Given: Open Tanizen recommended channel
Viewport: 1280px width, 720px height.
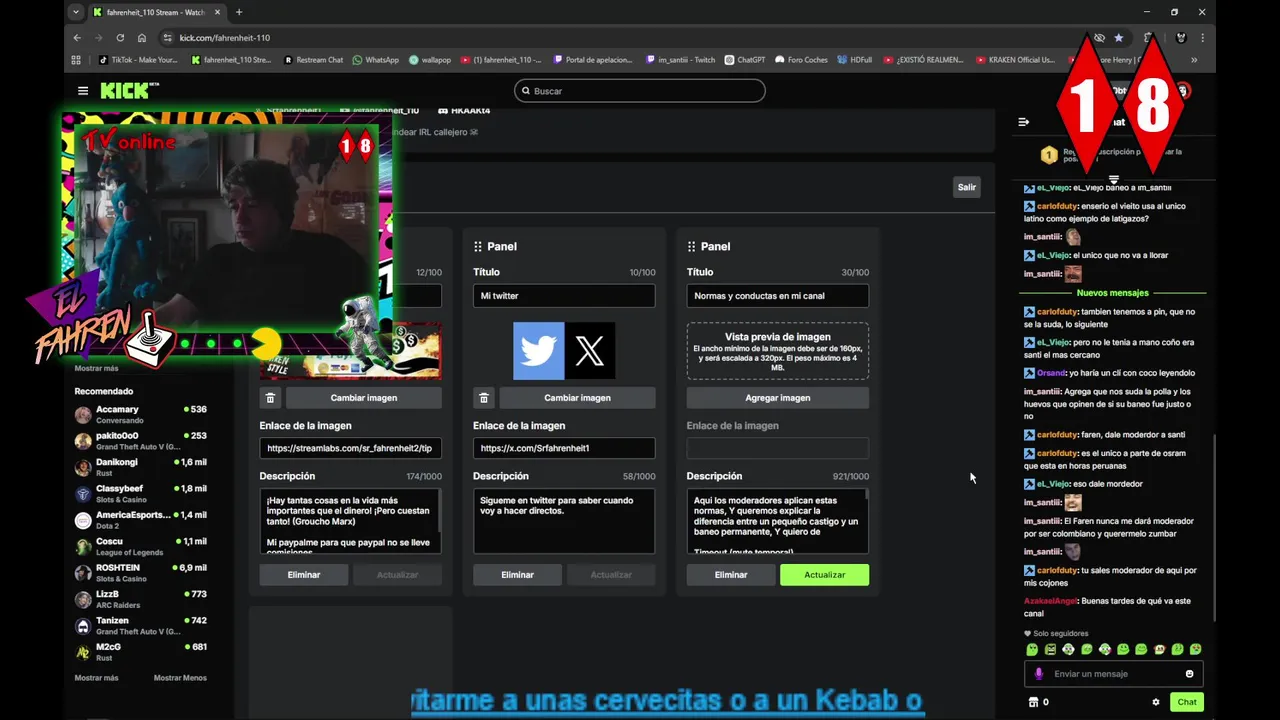Looking at the screenshot, I should pos(141,626).
